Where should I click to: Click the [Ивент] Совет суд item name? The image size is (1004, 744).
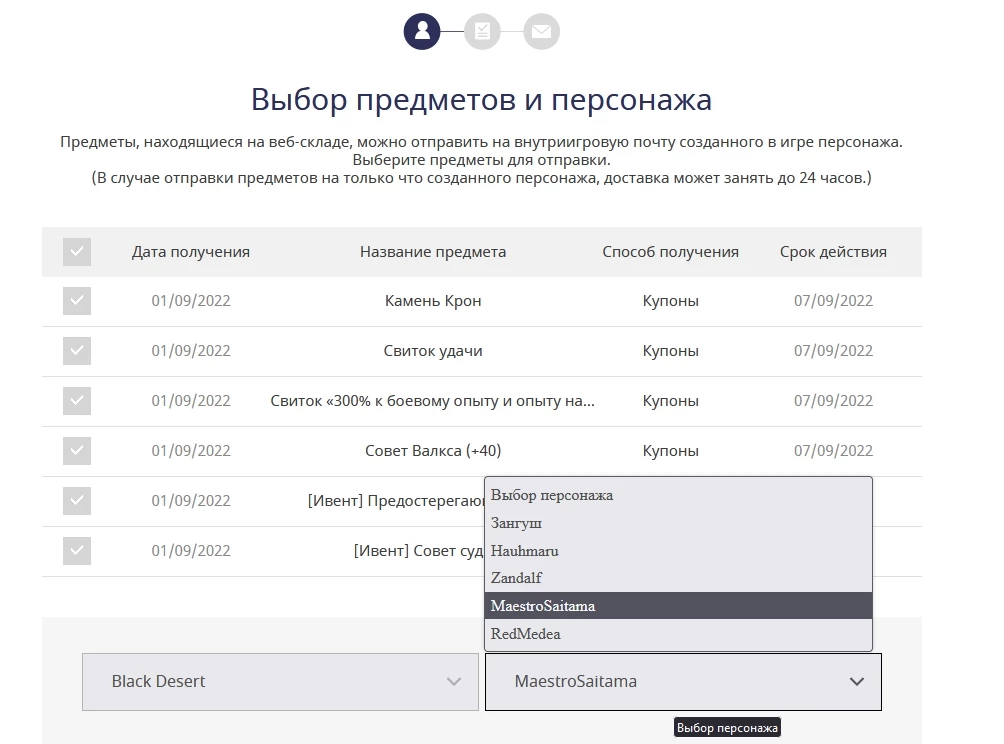tap(419, 551)
